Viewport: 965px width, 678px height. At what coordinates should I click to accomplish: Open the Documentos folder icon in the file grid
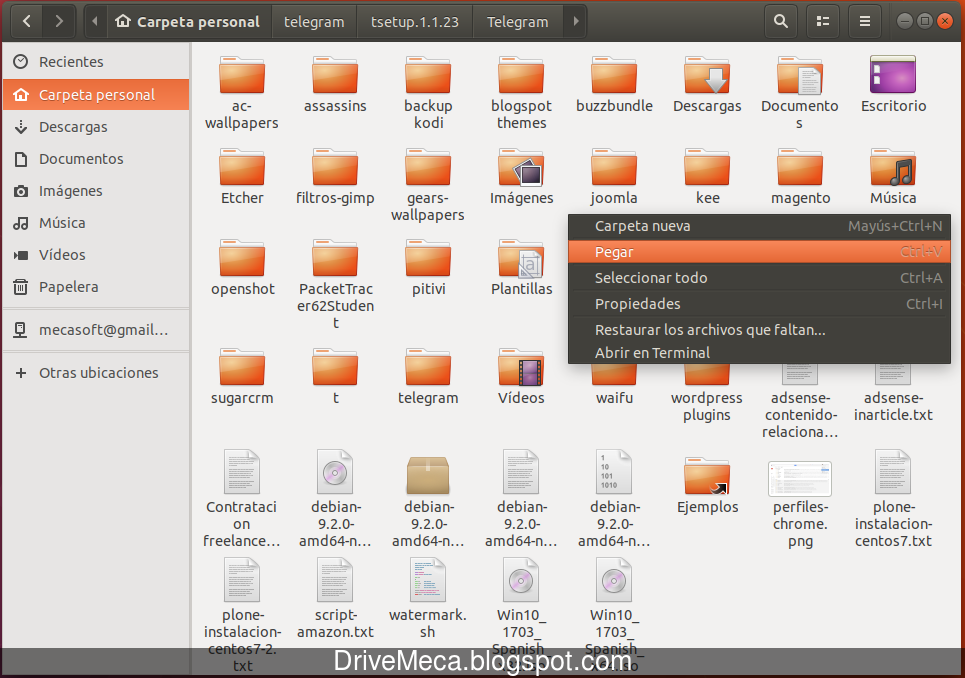(800, 76)
